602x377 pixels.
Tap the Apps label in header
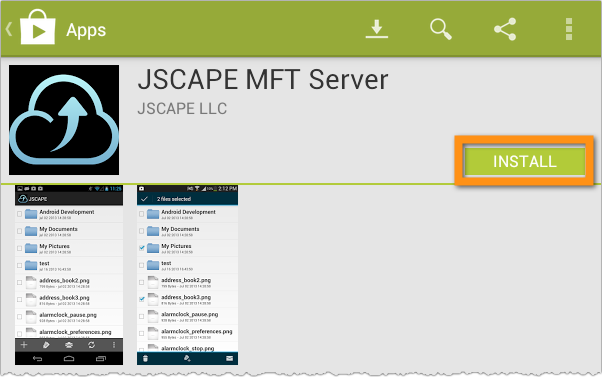coord(86,30)
